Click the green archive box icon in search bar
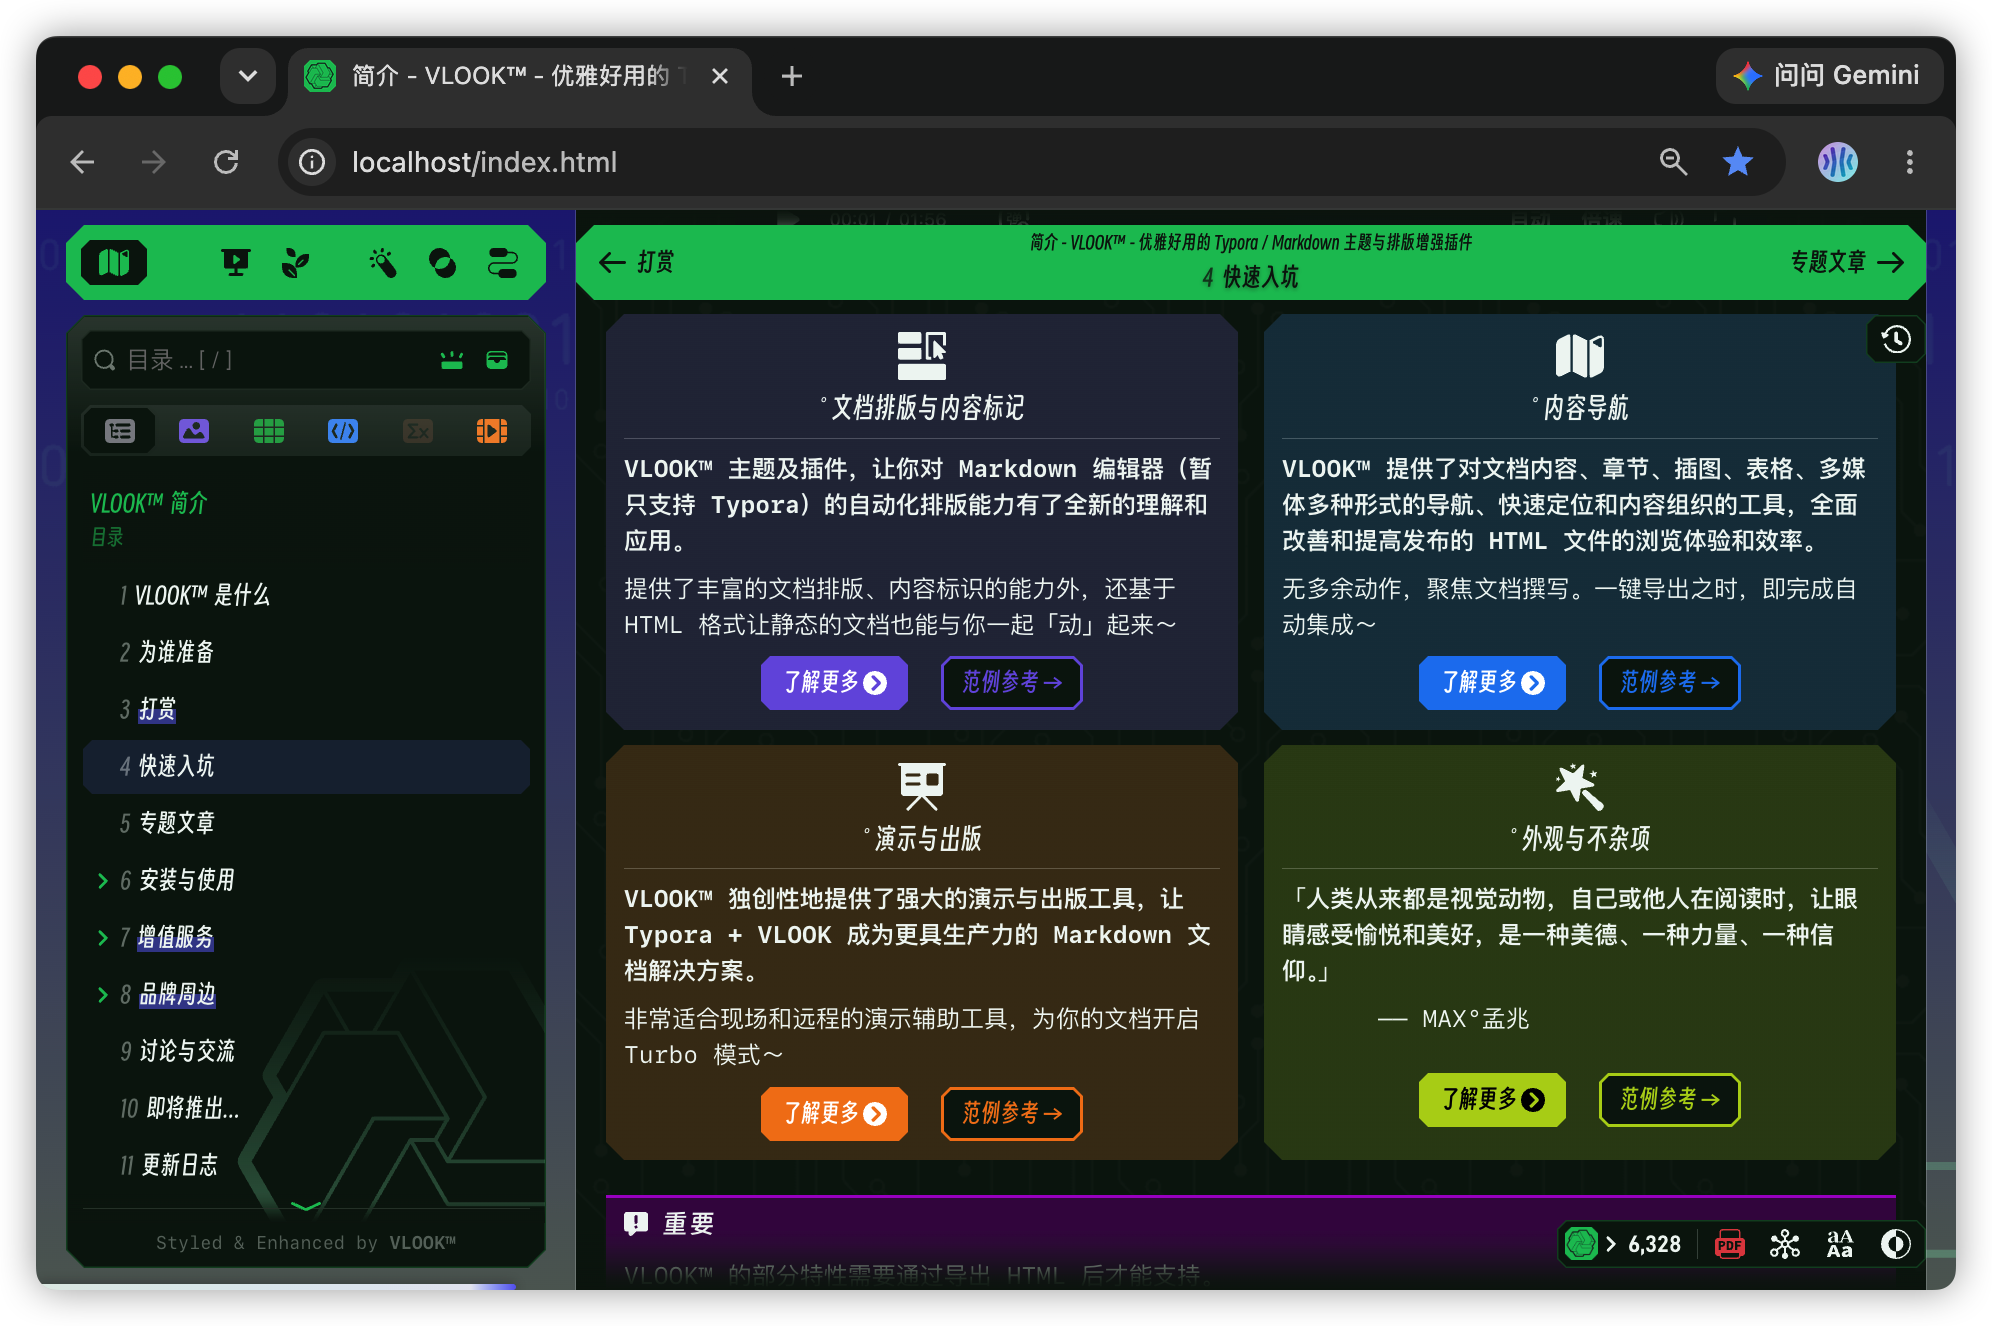1992x1326 pixels. pos(497,360)
